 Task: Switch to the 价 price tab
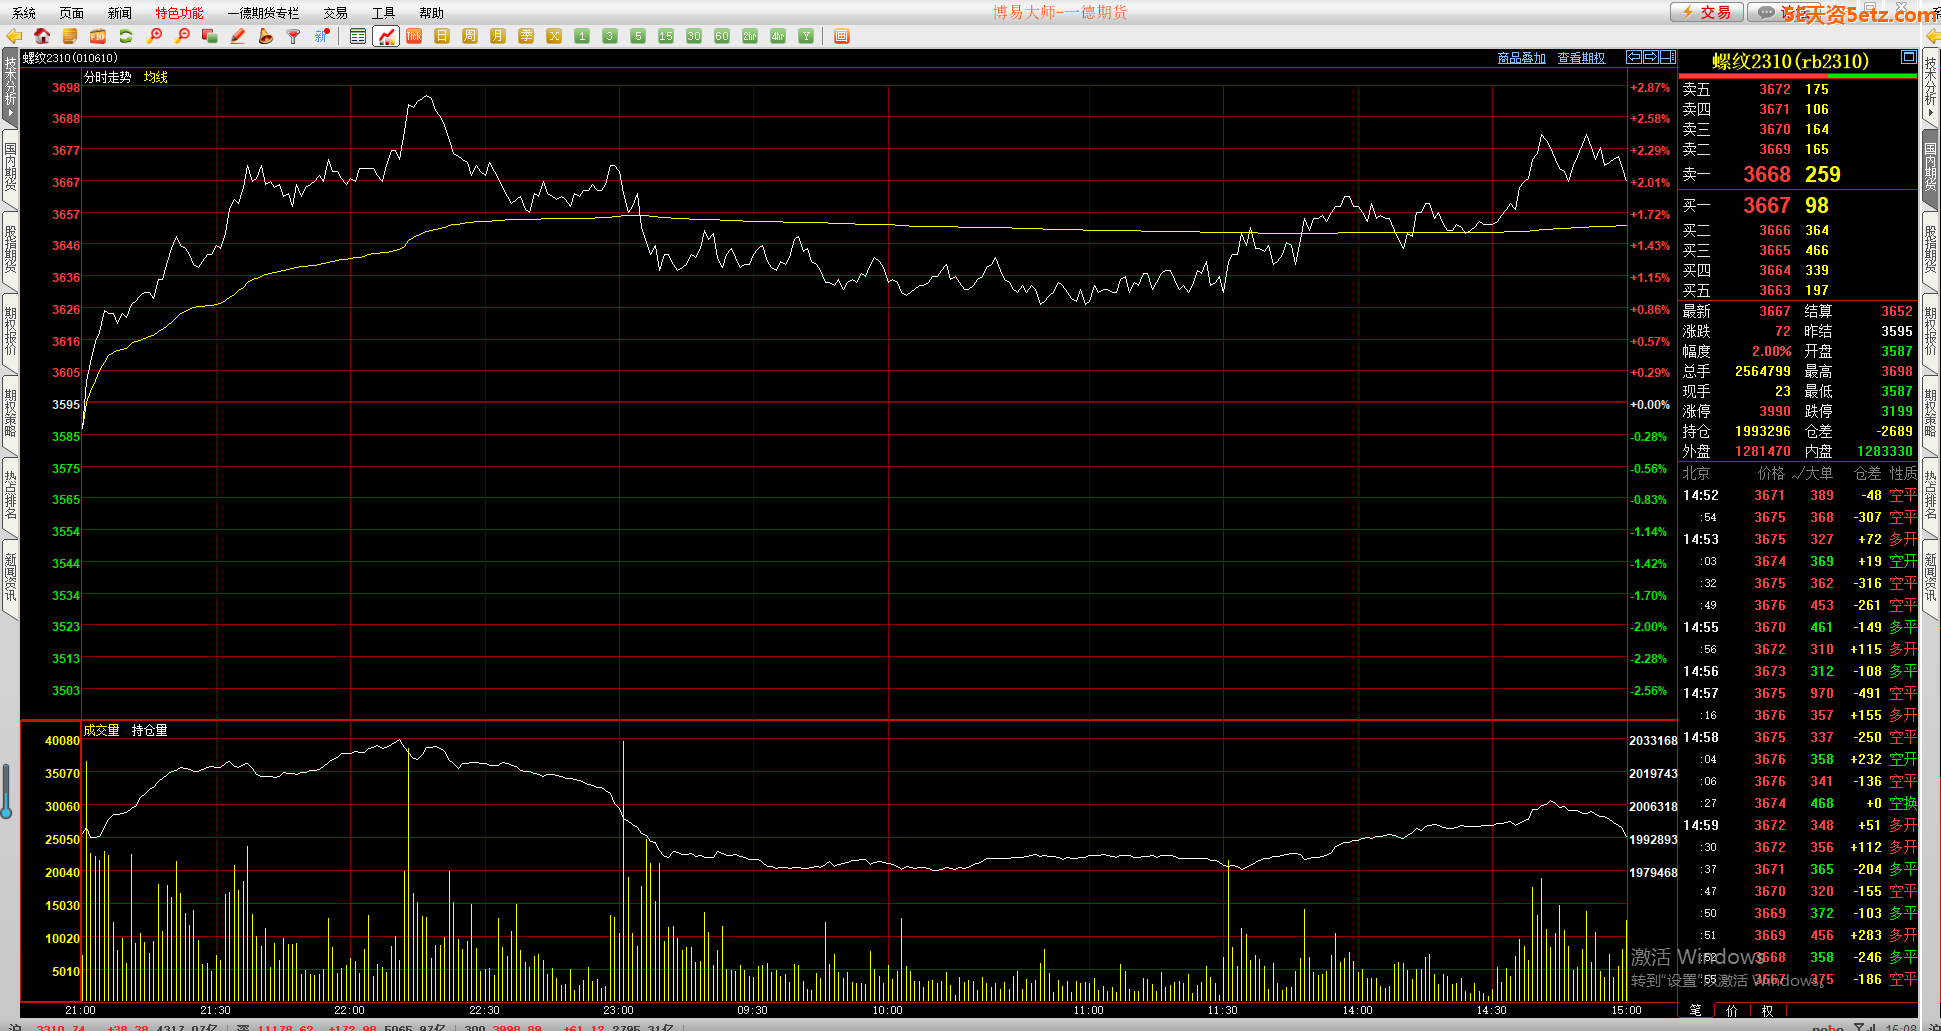pos(1732,1010)
